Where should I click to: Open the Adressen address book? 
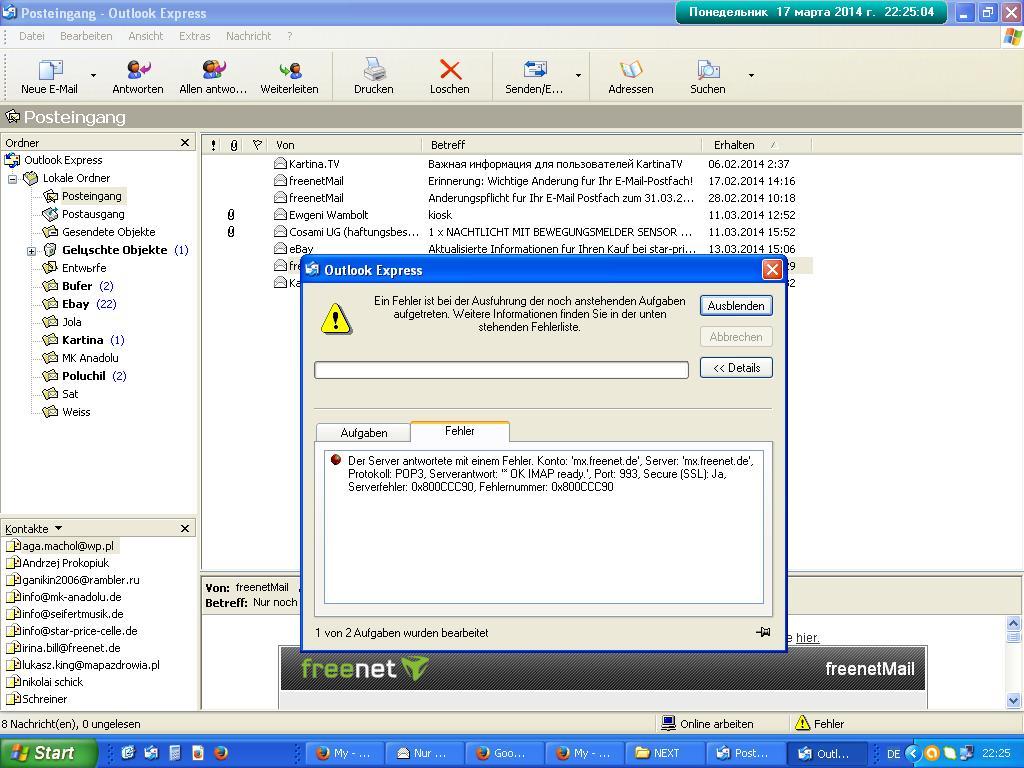630,76
